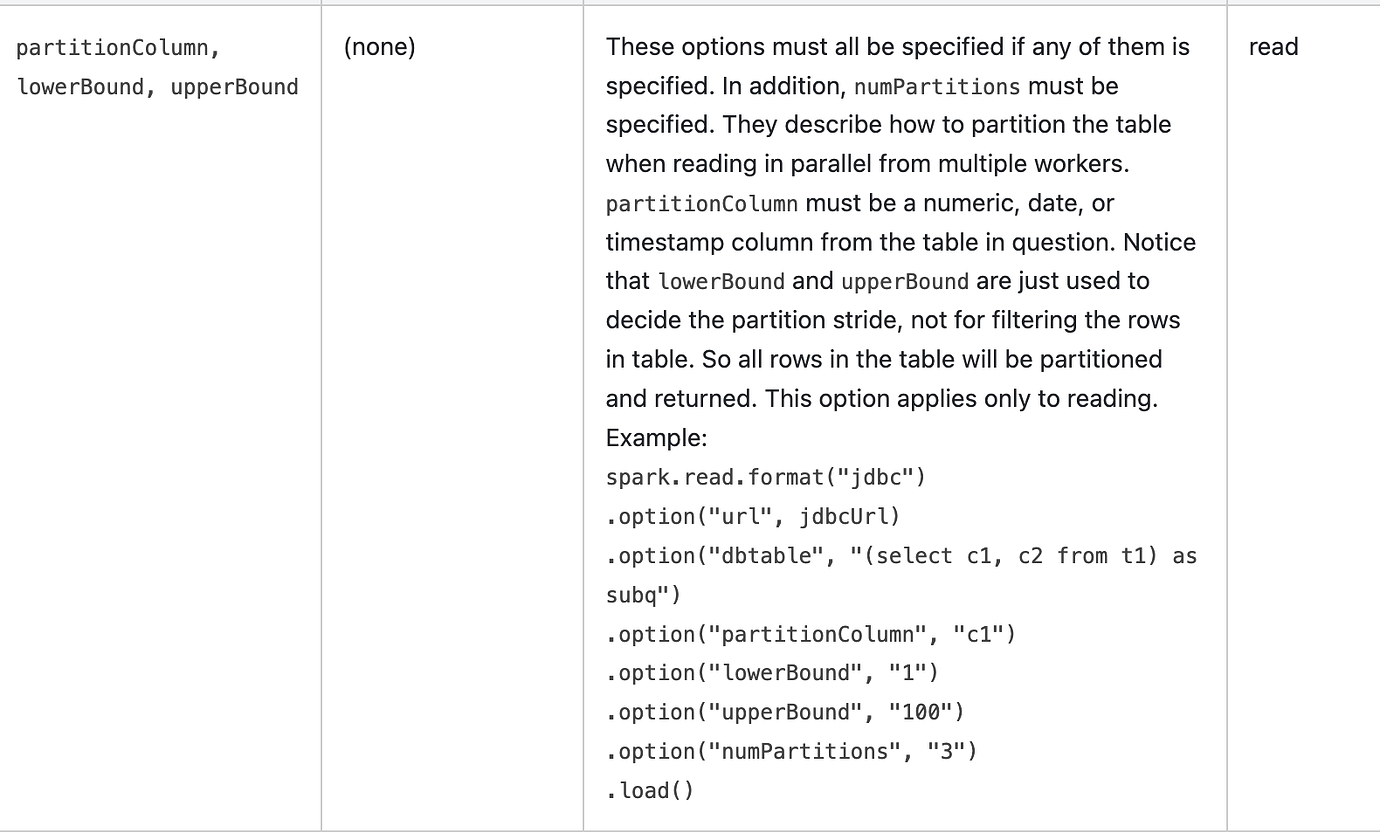Click the partitionColumn "c1" option line
The width and height of the screenshot is (1380, 832).
click(x=810, y=634)
